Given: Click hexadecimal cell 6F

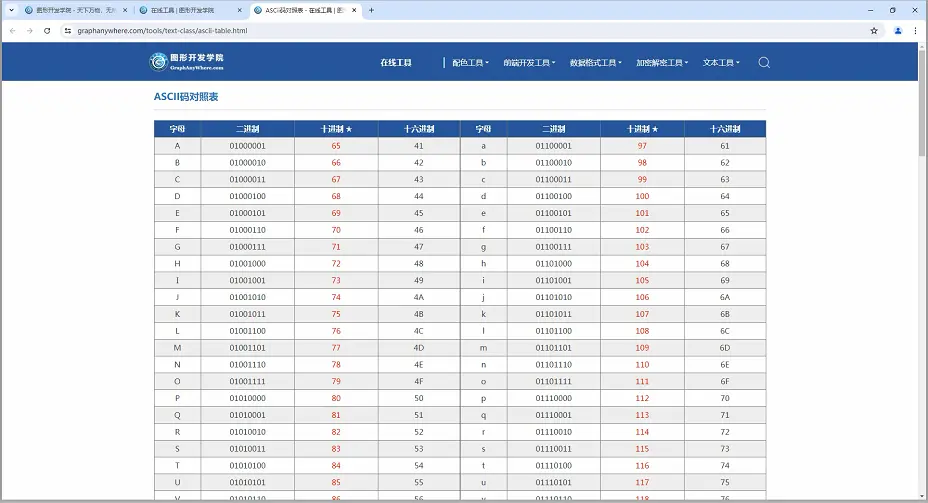Looking at the screenshot, I should 725,381.
